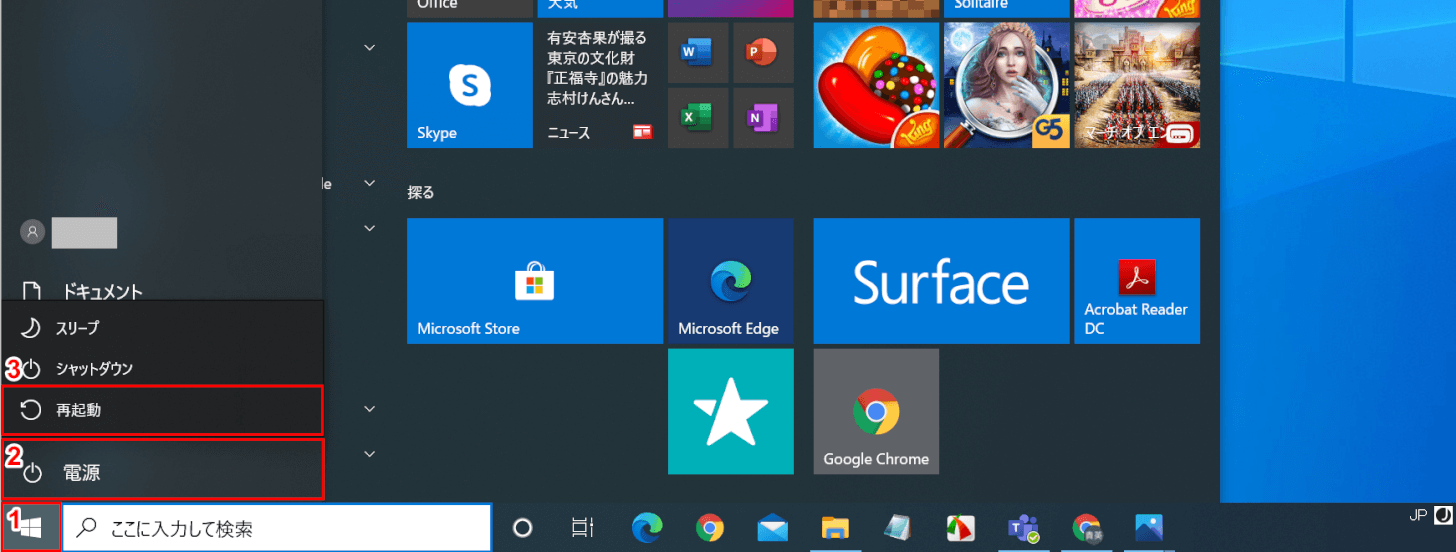This screenshot has height=552, width=1456.
Task: Open Task View on the taskbar
Action: pyautogui.click(x=581, y=528)
